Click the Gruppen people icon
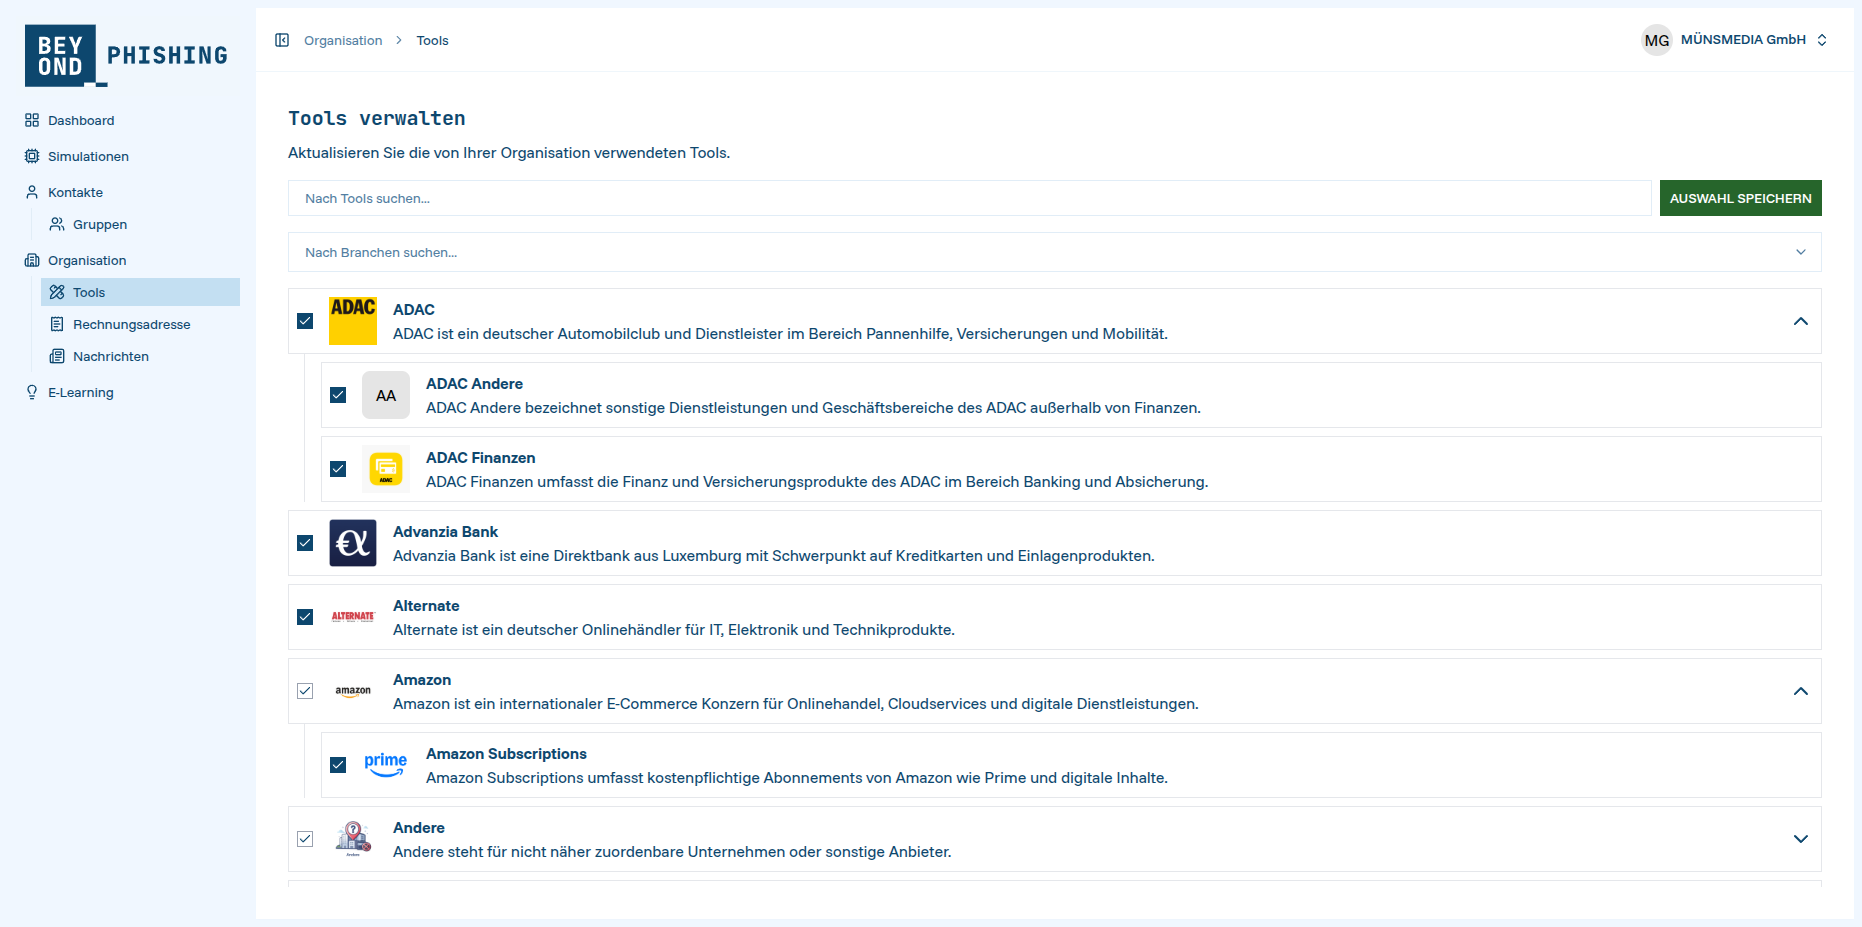1862x927 pixels. (57, 224)
